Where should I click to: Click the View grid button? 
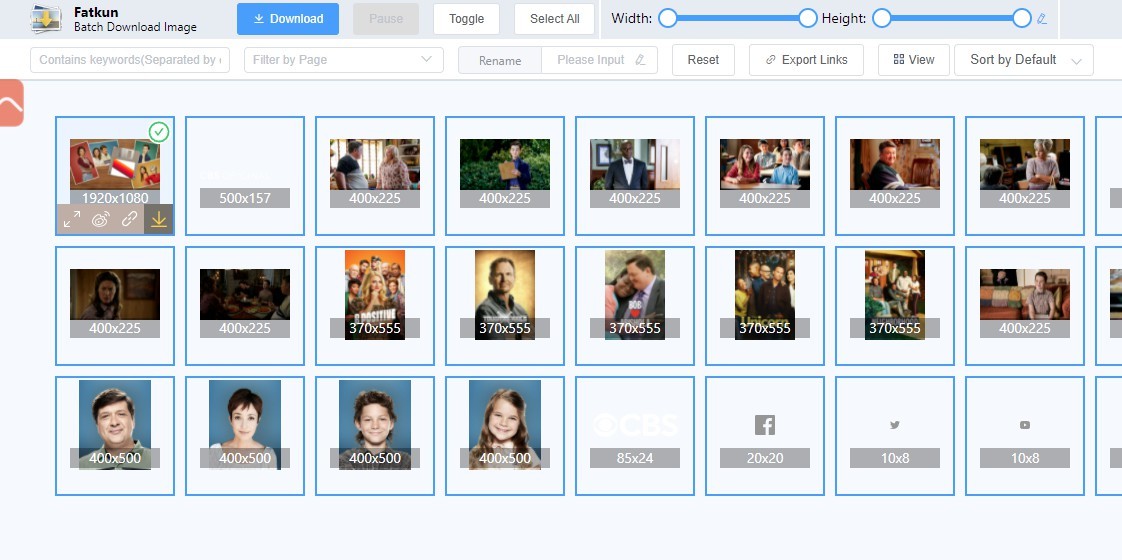914,60
